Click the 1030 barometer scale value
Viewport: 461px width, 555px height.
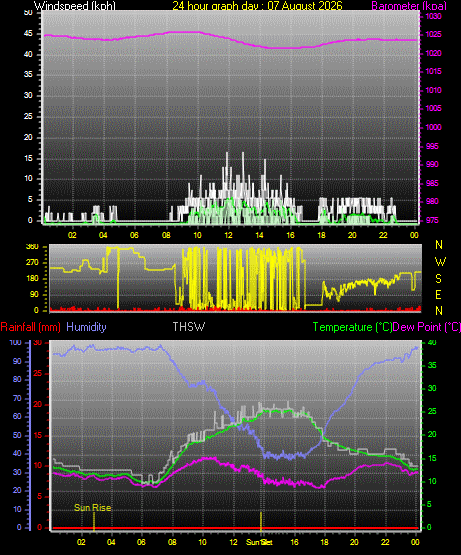[x=433, y=16]
